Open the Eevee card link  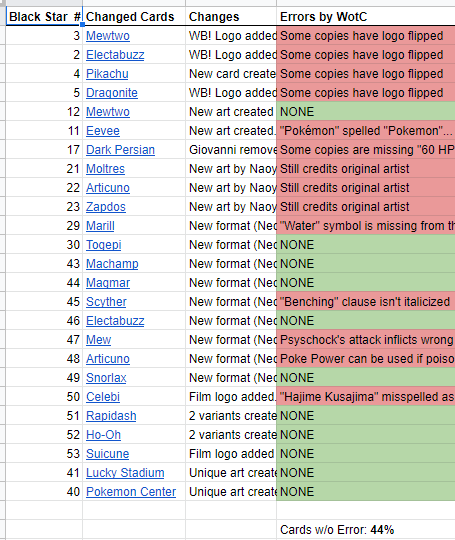pos(103,131)
